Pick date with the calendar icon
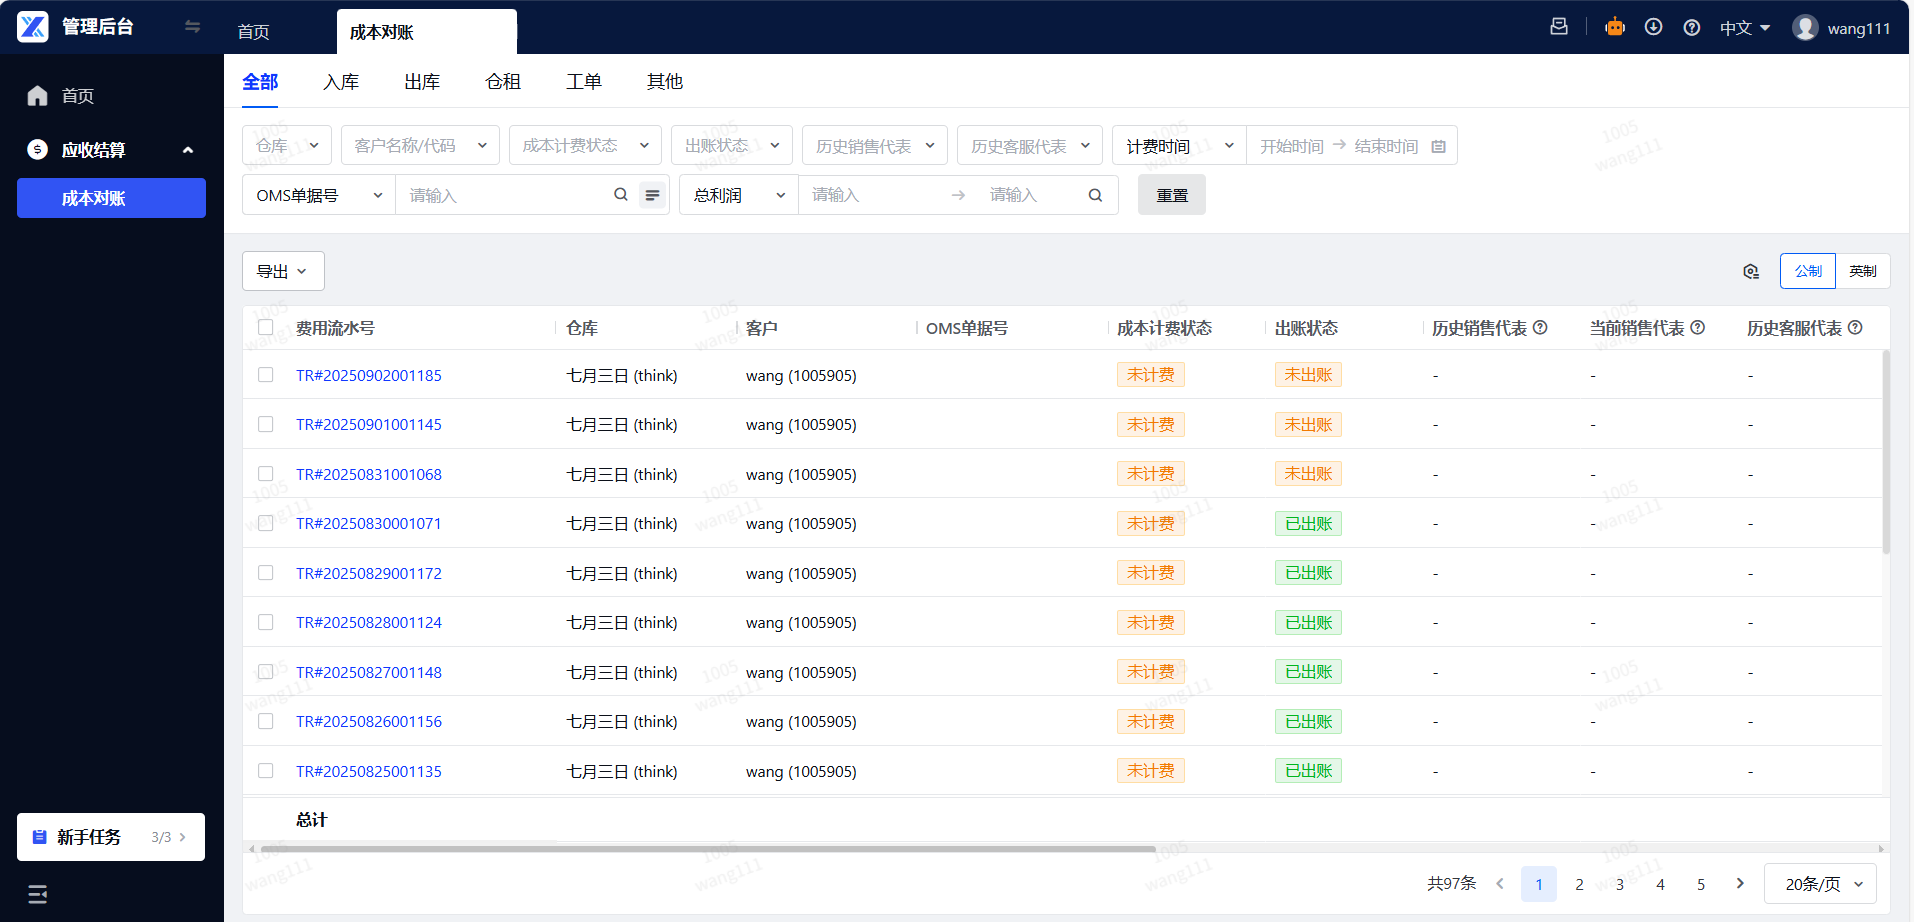1914x922 pixels. tap(1438, 147)
